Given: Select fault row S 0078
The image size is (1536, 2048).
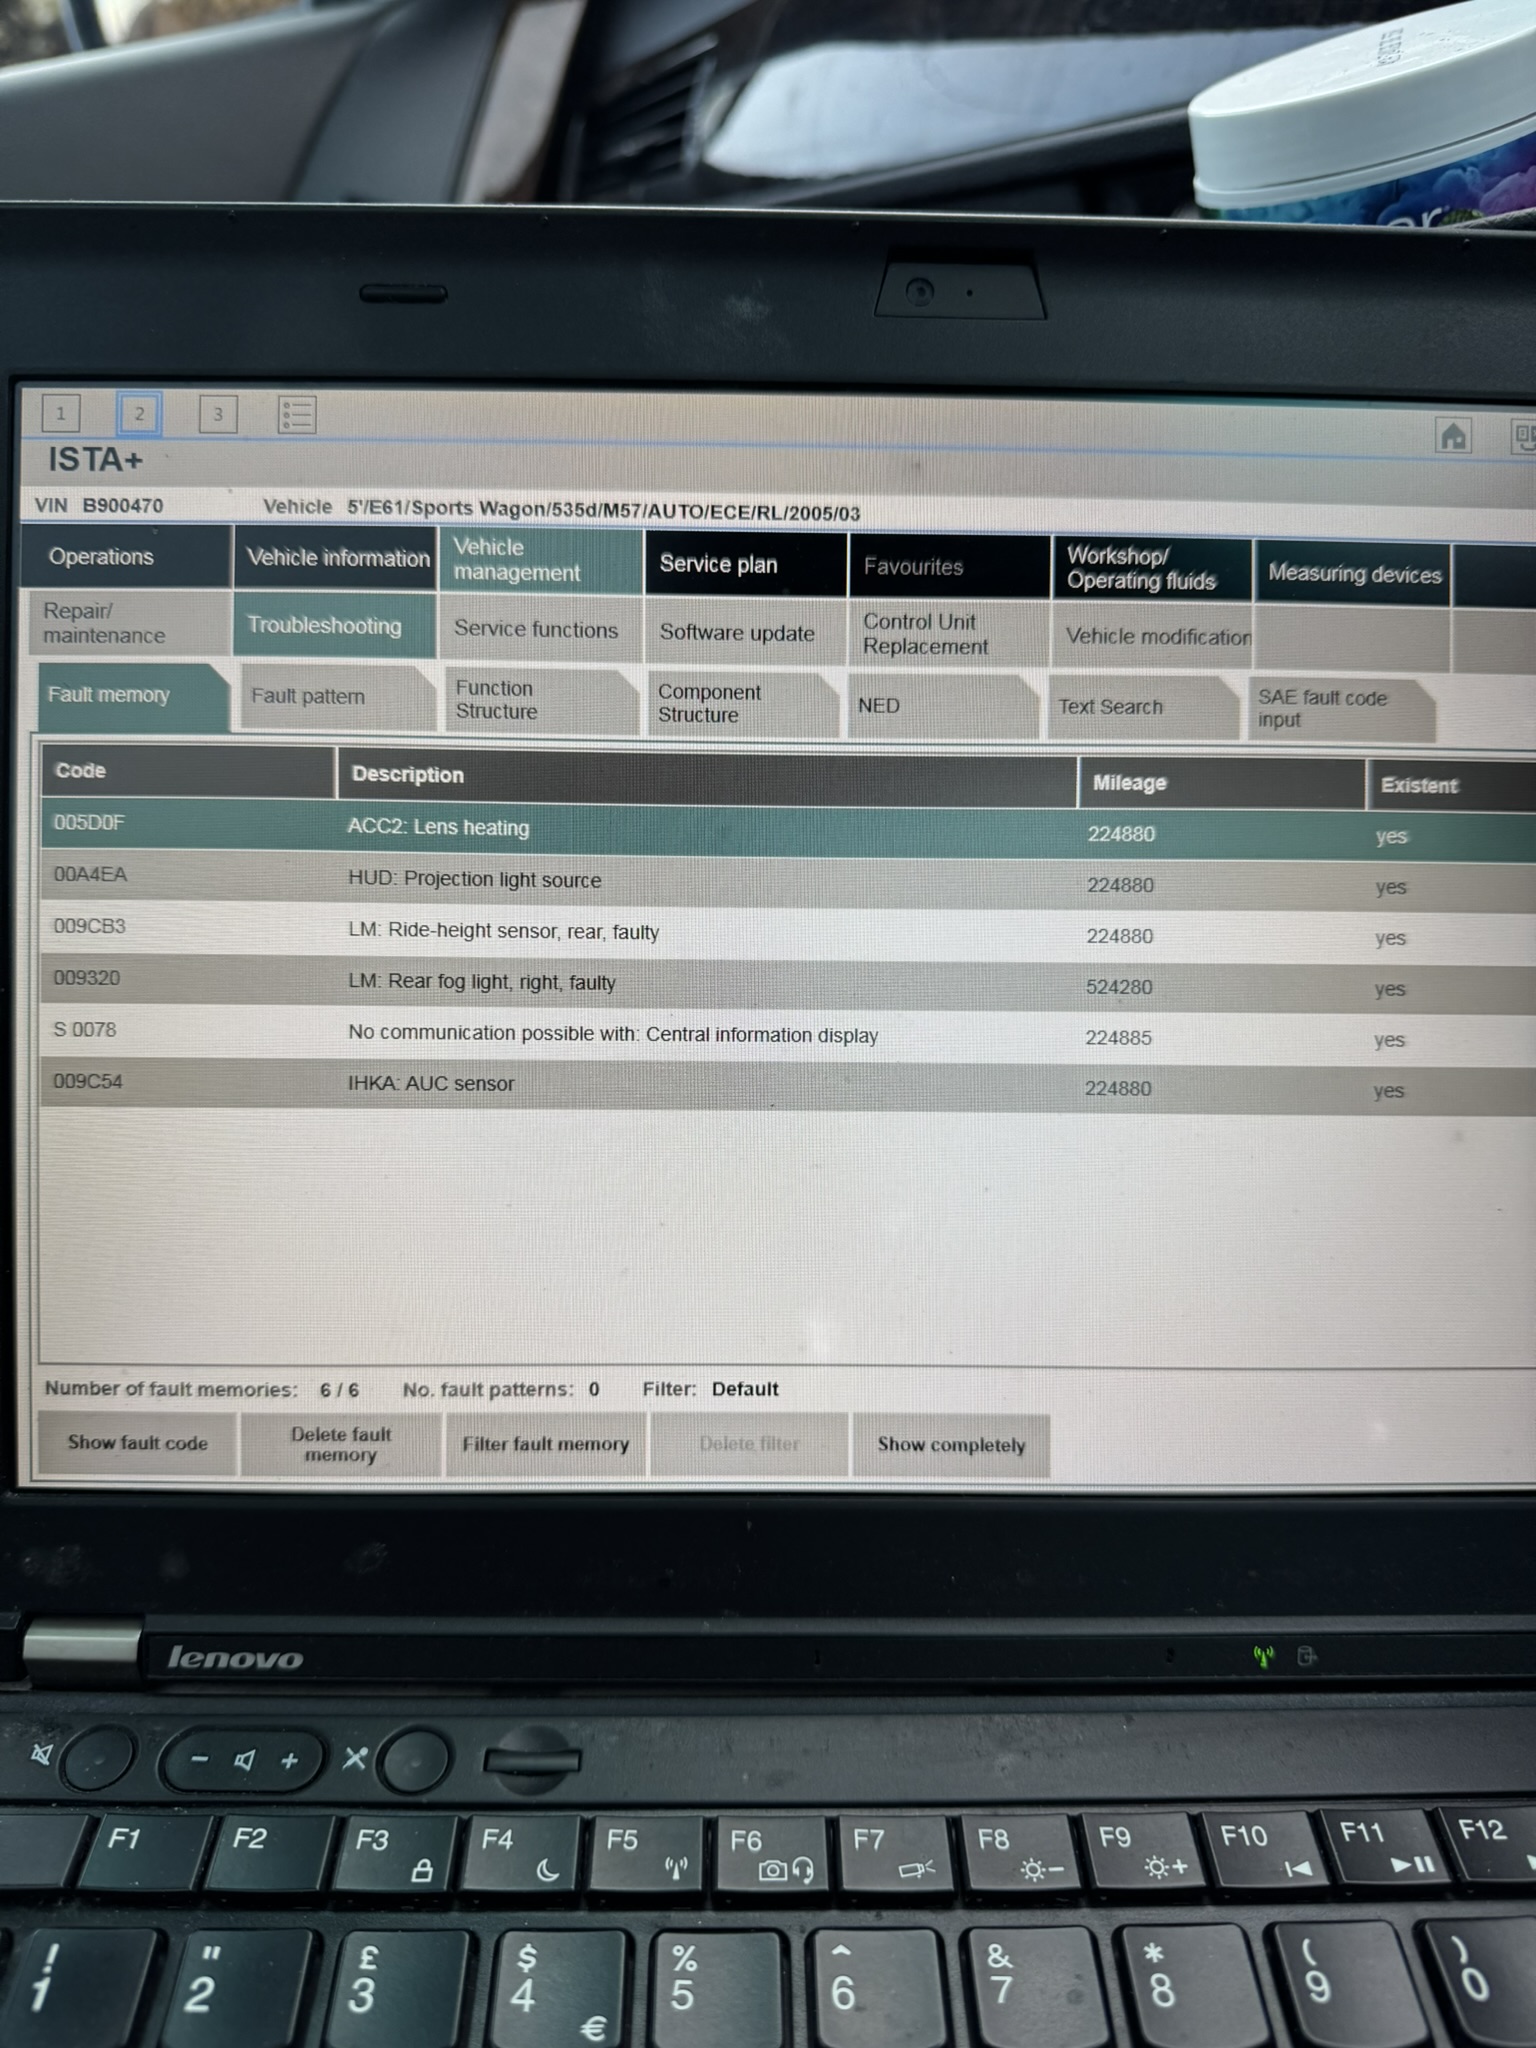Looking at the screenshot, I should pos(788,1034).
